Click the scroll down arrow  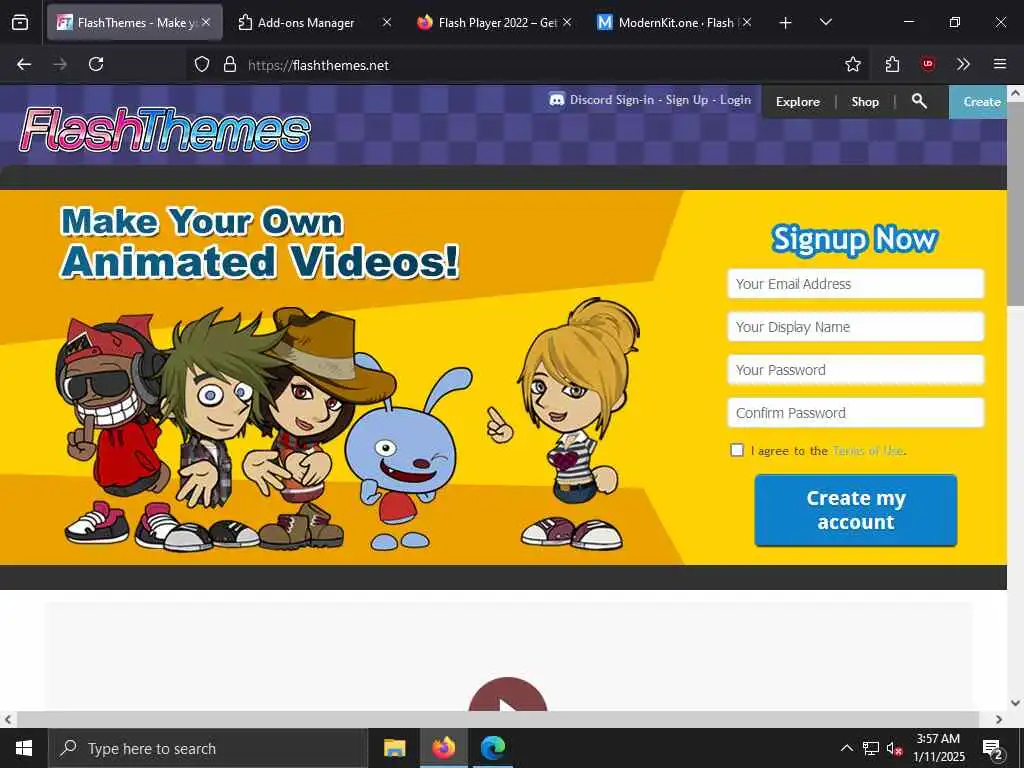1015,703
